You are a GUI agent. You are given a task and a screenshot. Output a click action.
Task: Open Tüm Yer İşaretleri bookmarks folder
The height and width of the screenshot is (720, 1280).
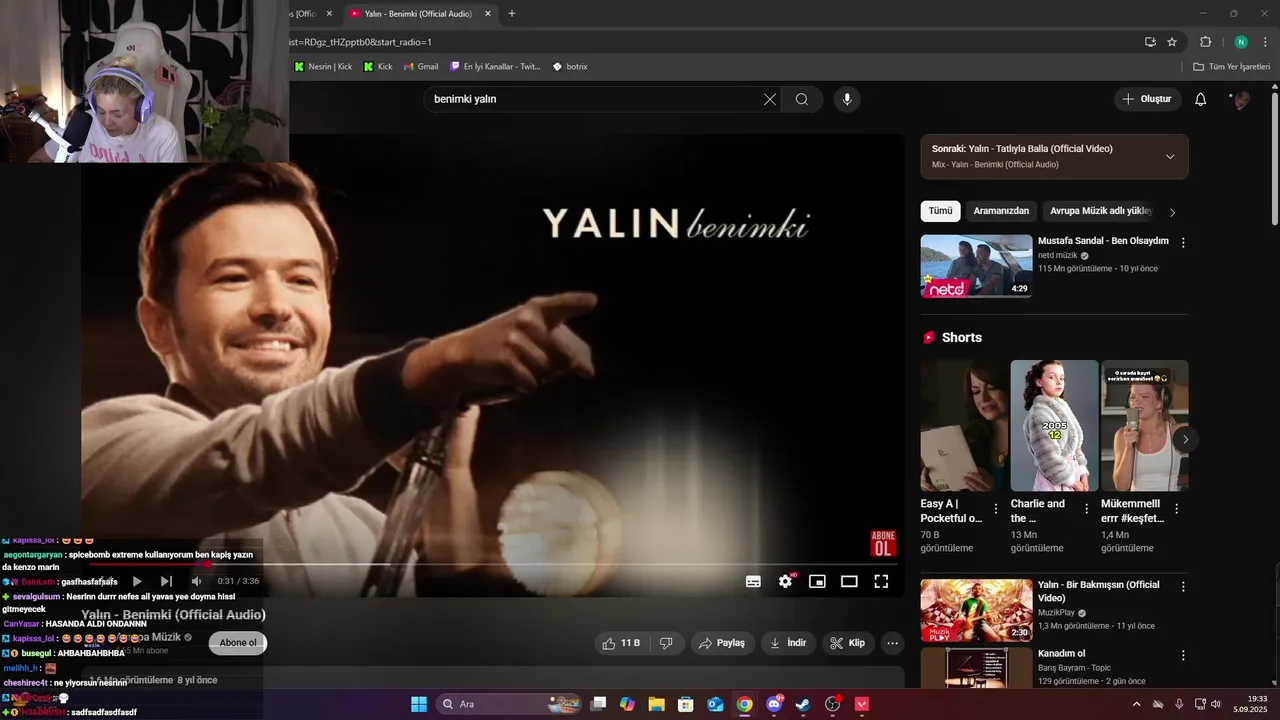(x=1231, y=67)
